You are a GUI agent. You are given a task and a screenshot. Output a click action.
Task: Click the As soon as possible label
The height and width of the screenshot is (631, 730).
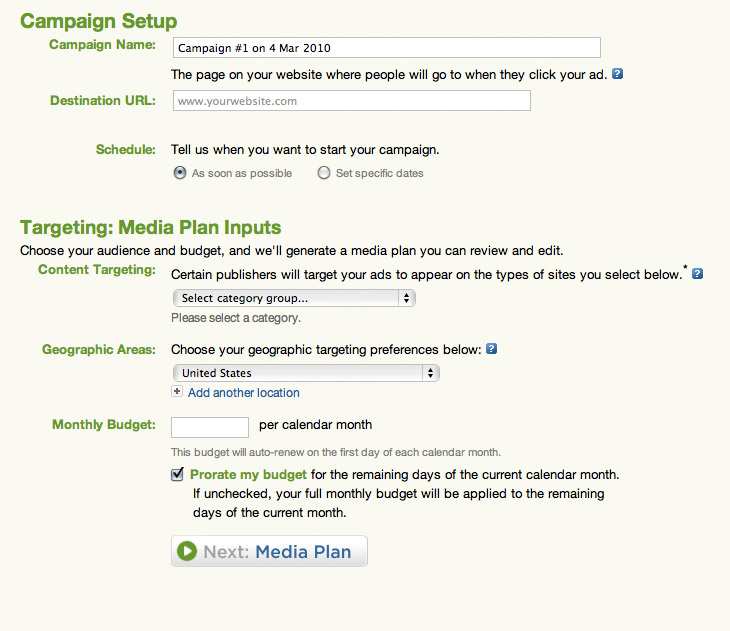tap(242, 173)
